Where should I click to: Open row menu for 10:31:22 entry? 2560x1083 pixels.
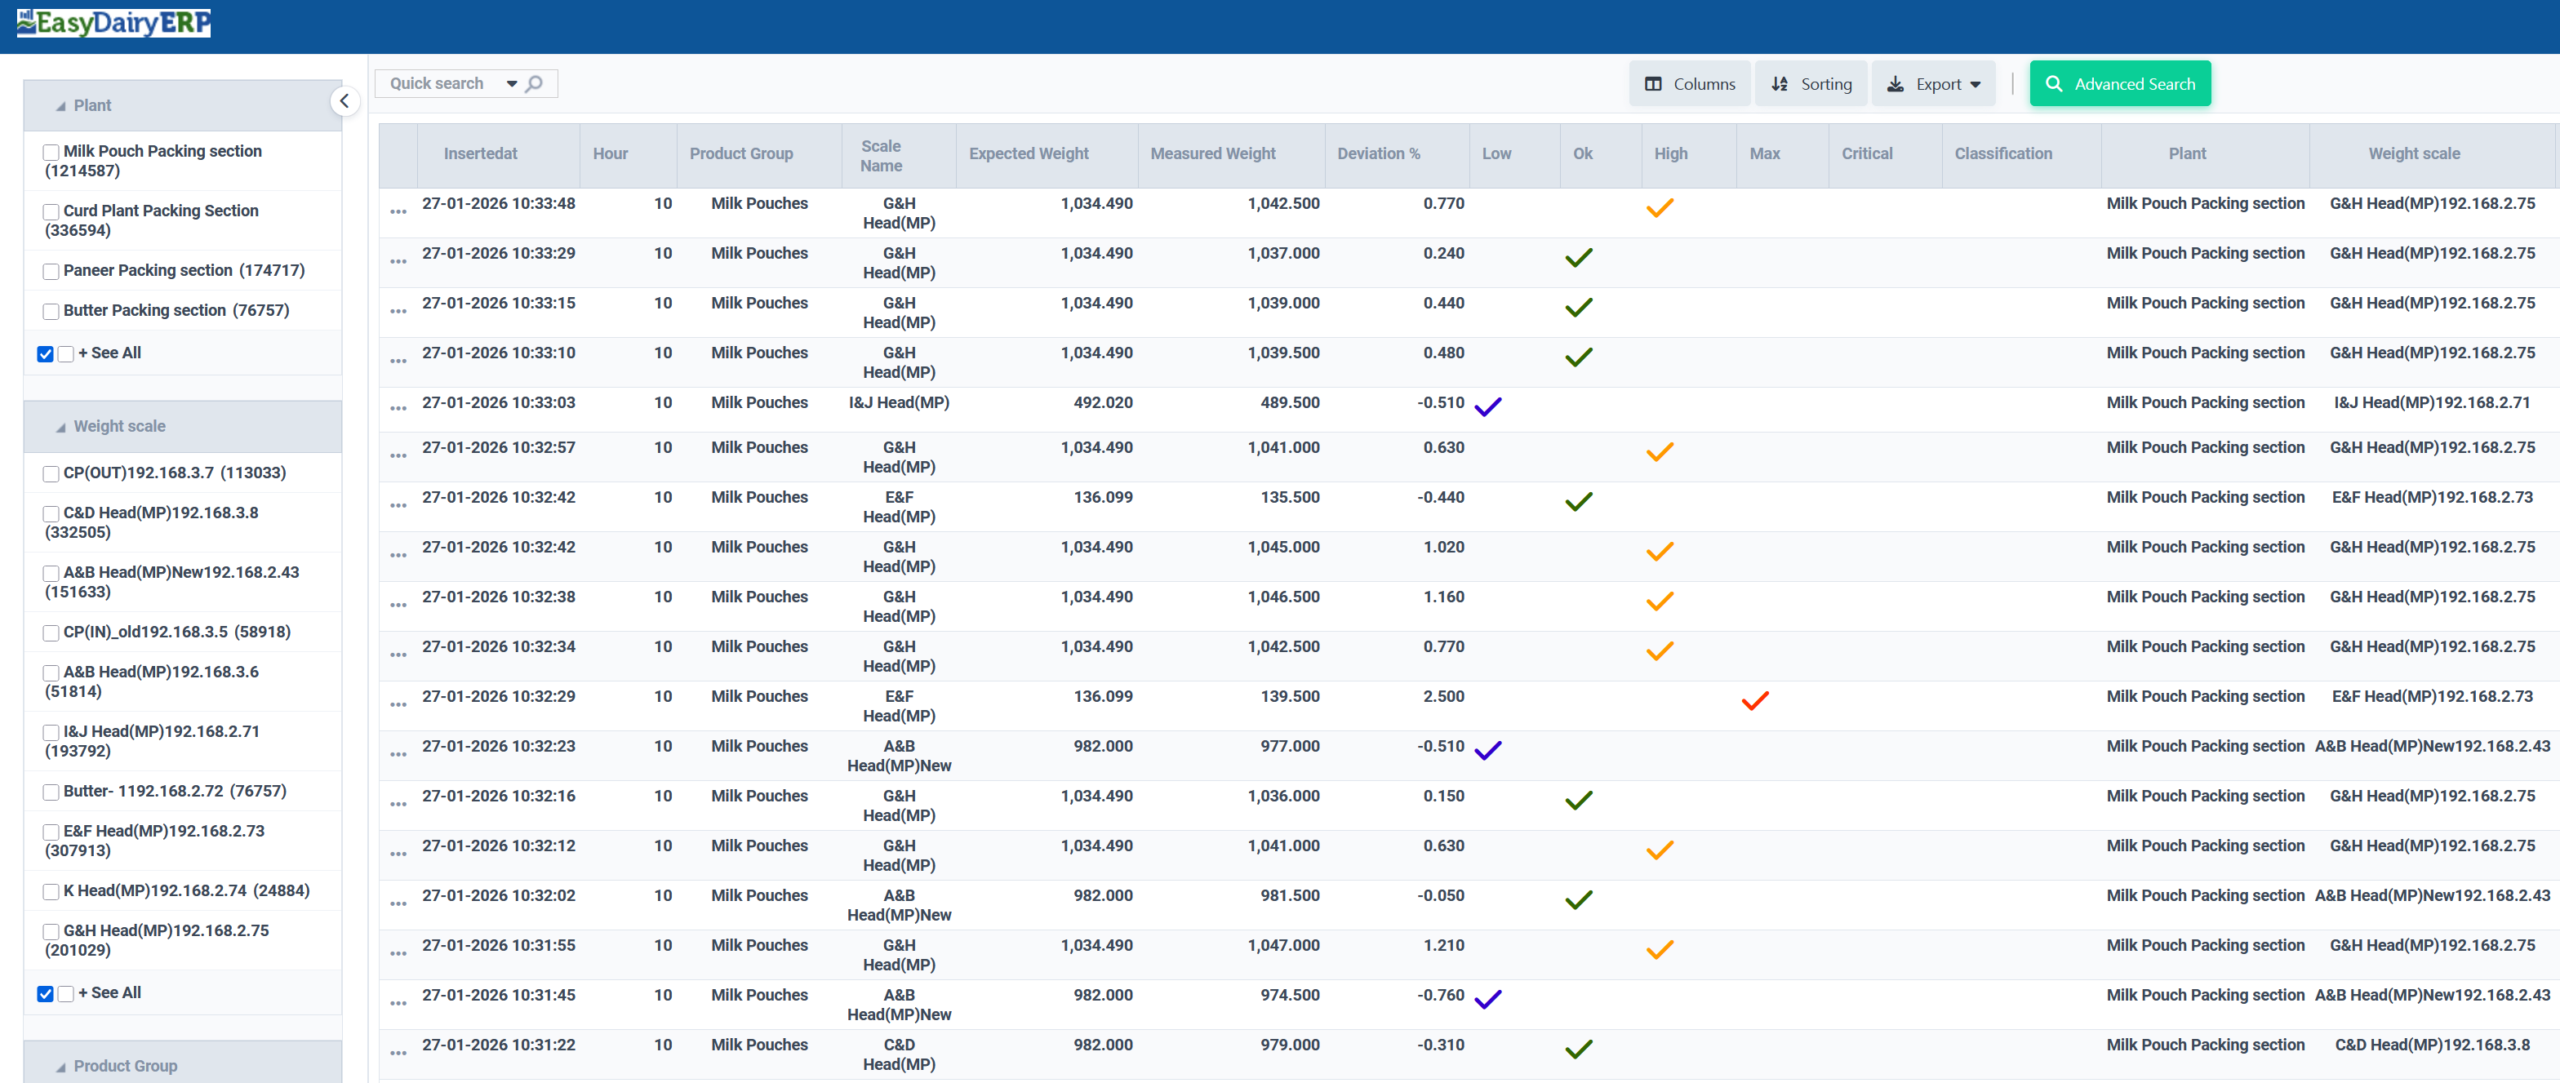(x=398, y=1053)
